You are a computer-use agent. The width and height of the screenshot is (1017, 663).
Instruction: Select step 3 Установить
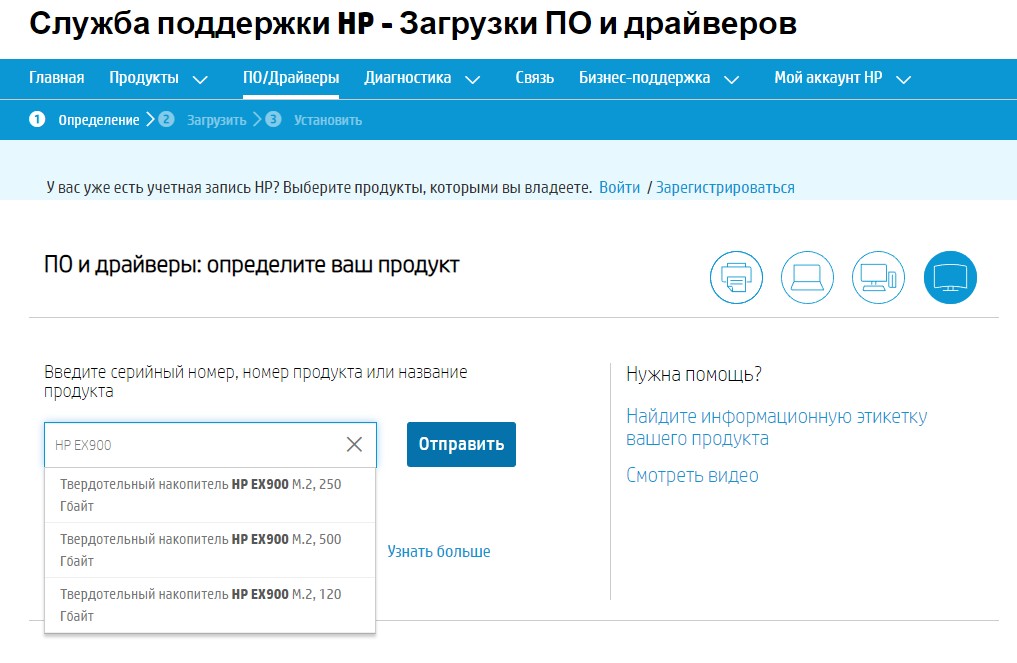[314, 120]
